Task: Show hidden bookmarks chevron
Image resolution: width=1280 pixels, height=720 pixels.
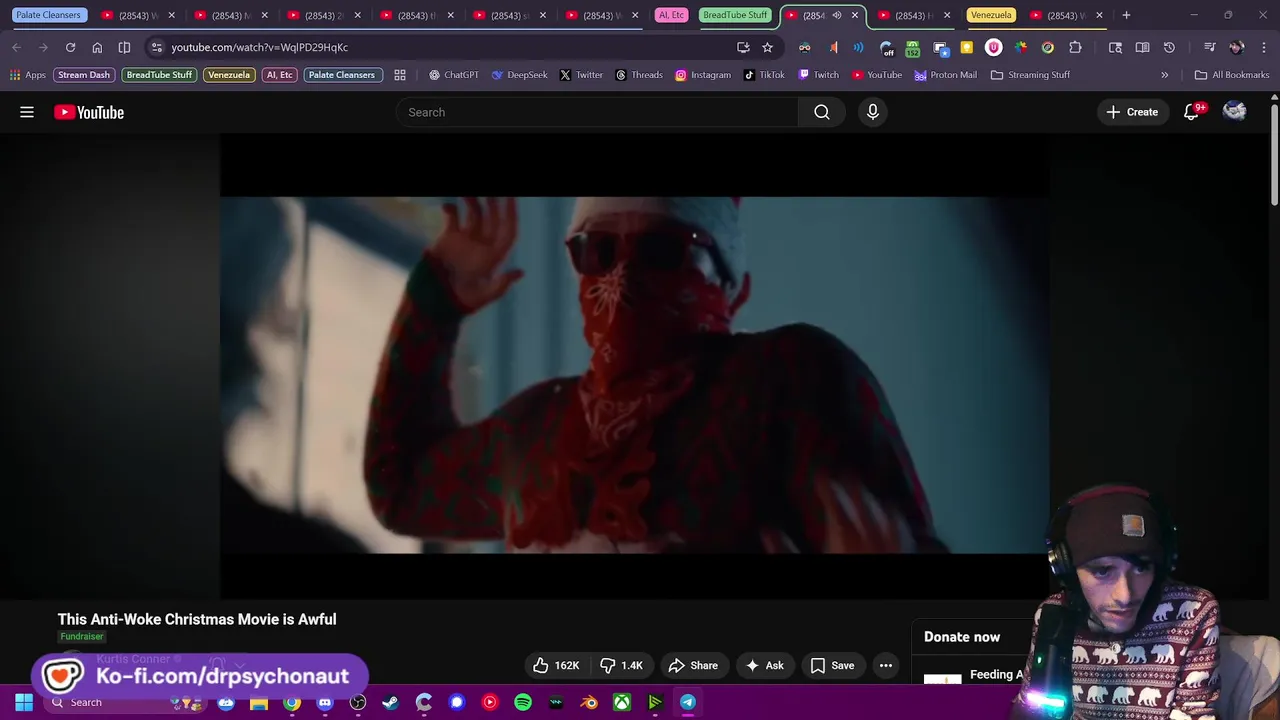Action: click(x=1164, y=75)
